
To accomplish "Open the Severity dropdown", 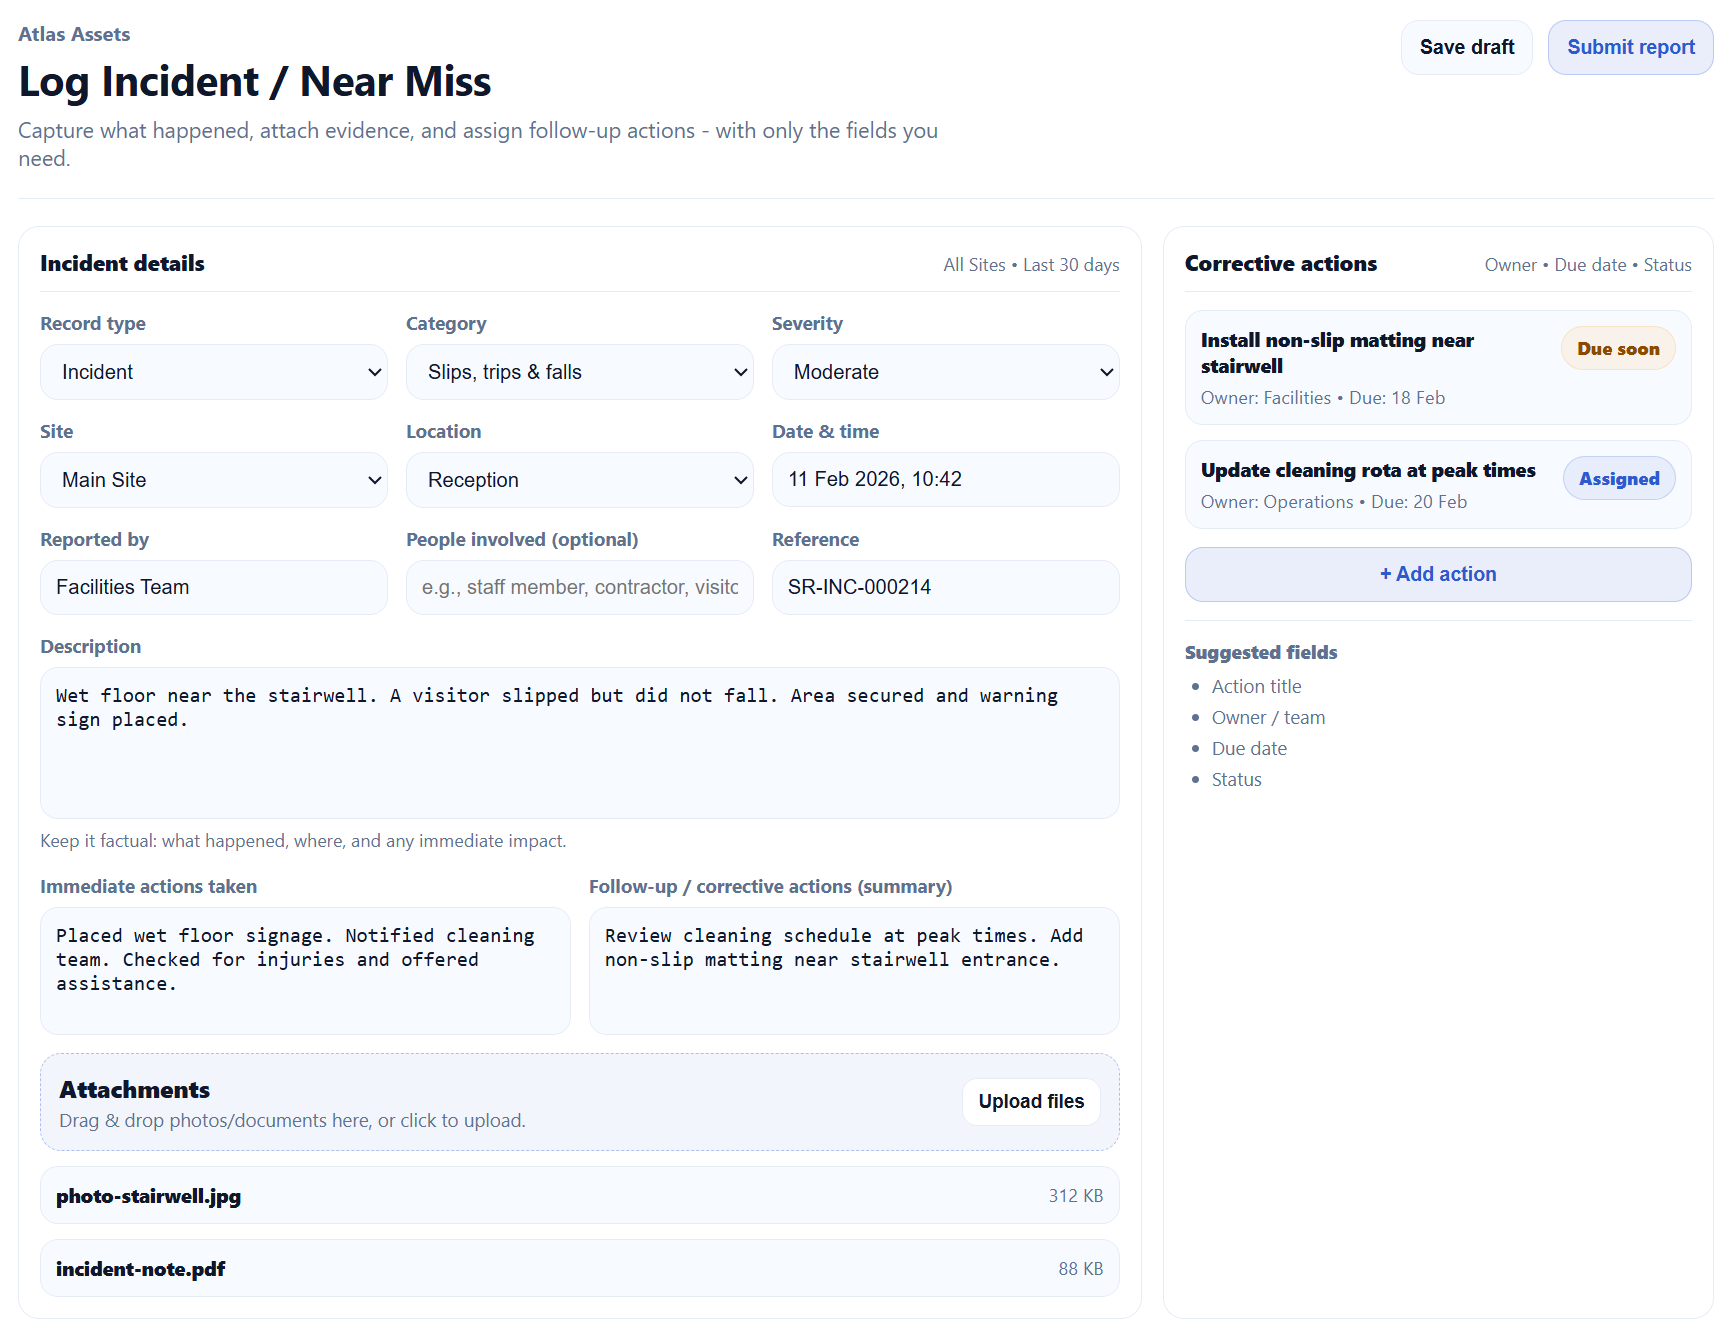I will pos(945,372).
